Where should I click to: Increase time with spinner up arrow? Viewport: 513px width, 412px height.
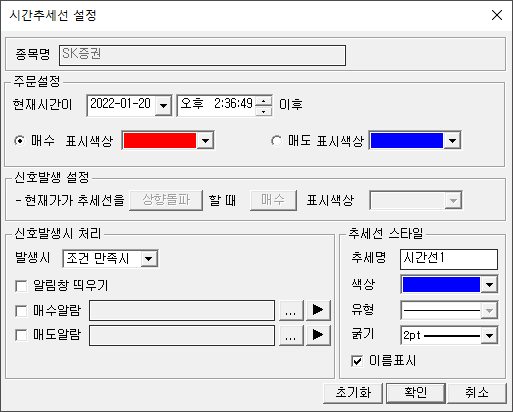[x=264, y=101]
